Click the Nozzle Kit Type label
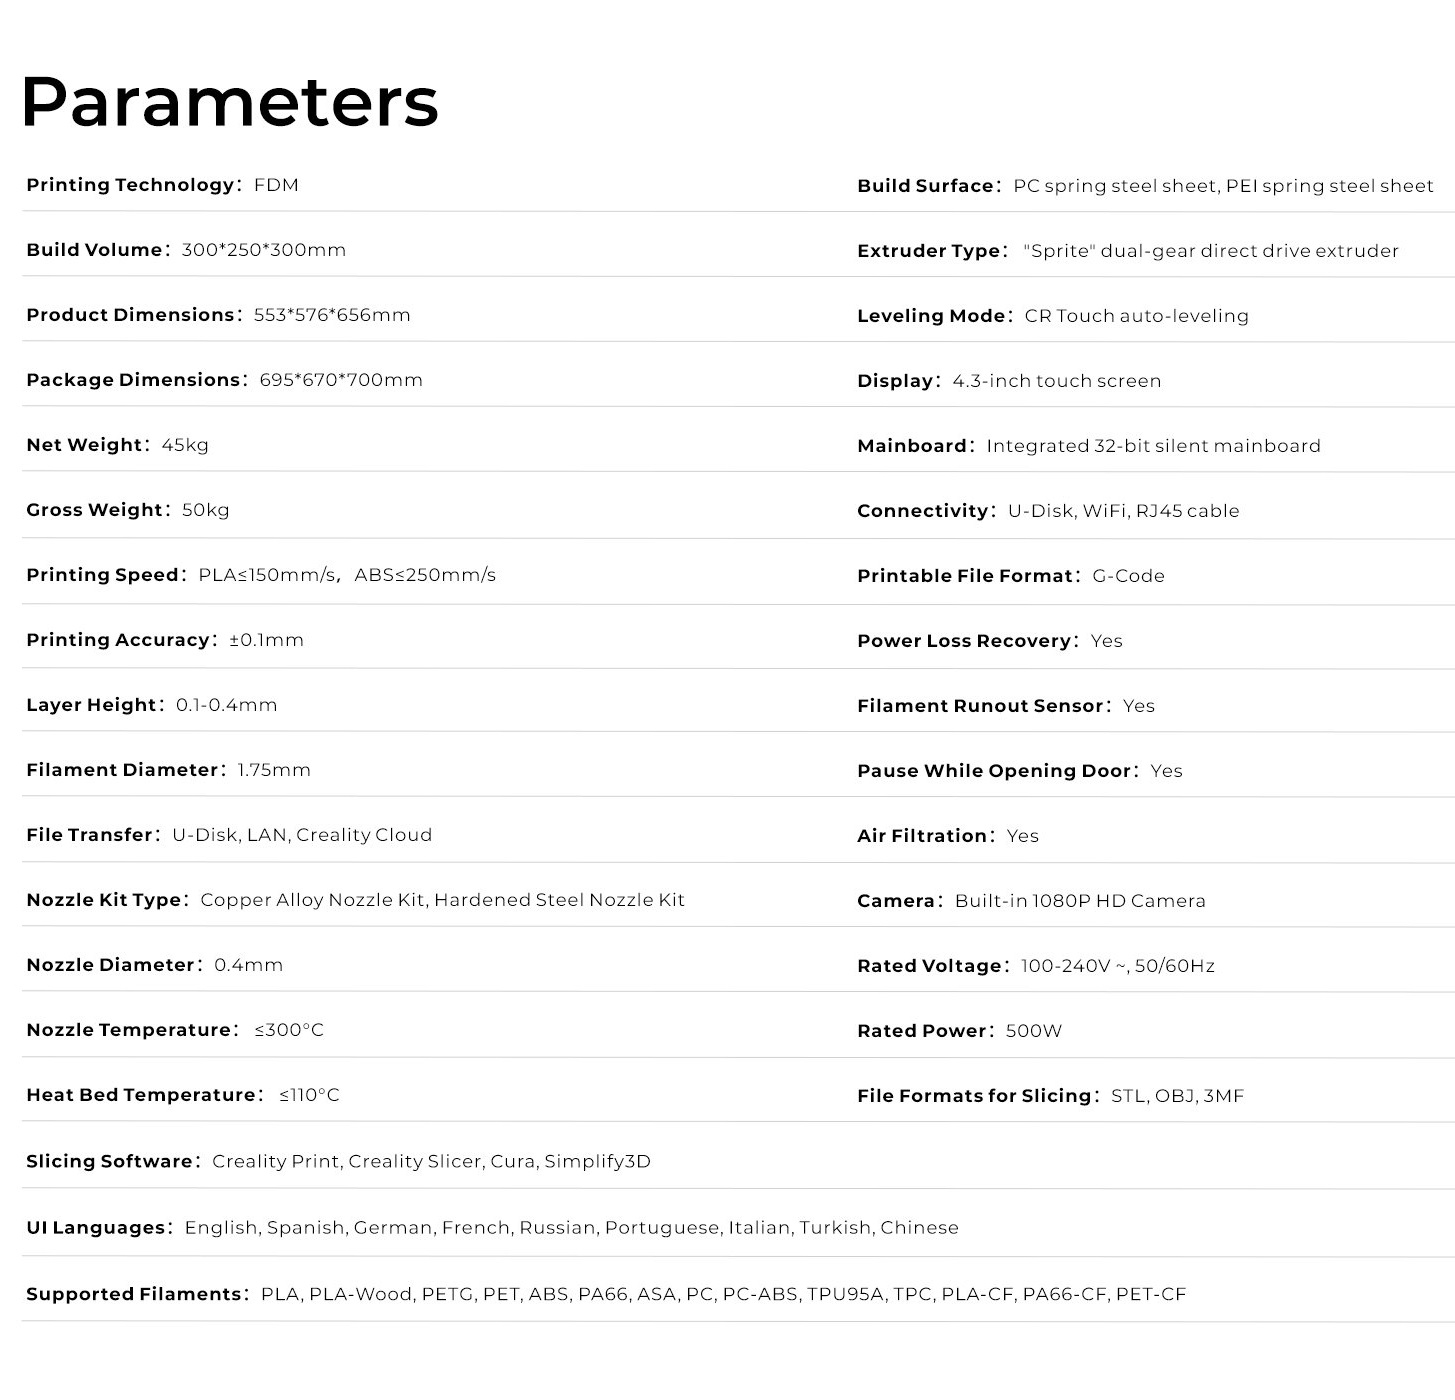The width and height of the screenshot is (1455, 1400). click(x=104, y=900)
